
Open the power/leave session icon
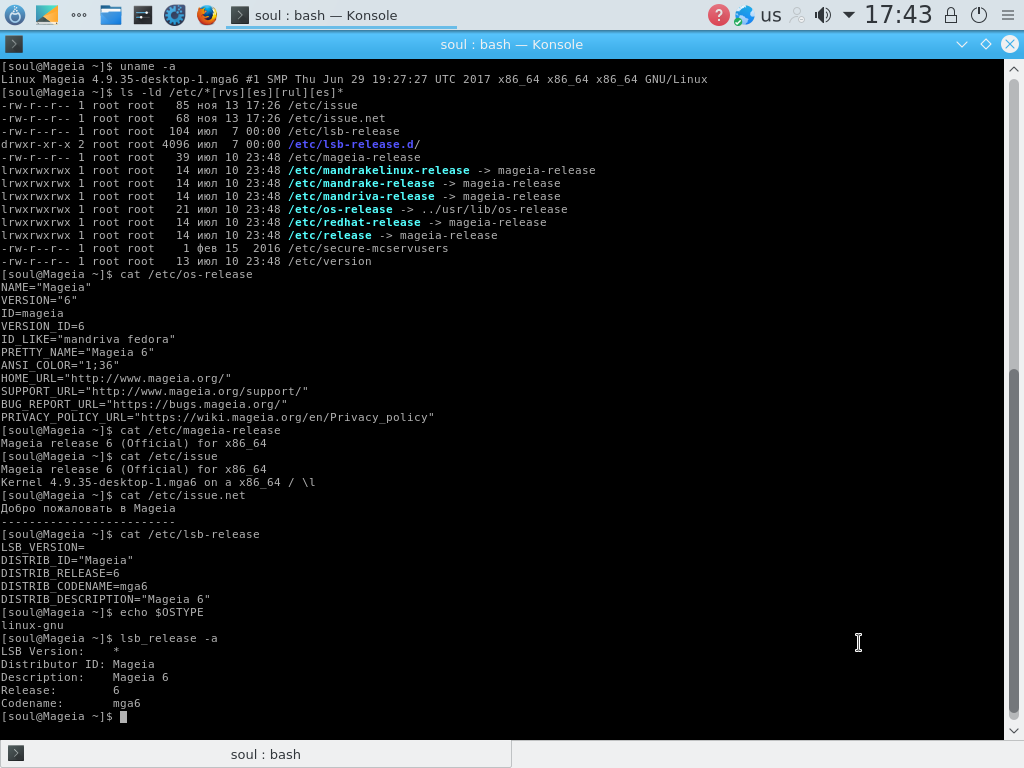[x=979, y=15]
